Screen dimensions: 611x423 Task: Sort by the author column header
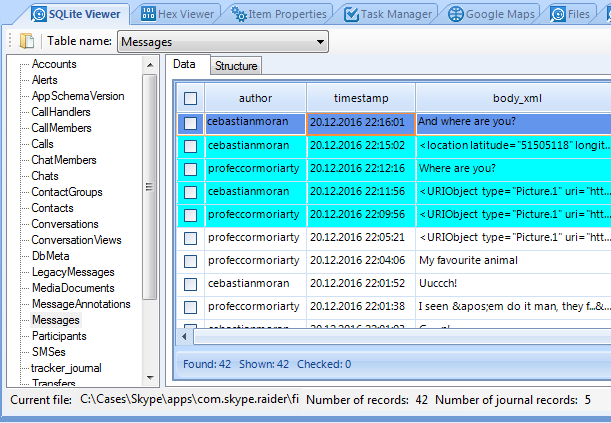(256, 98)
